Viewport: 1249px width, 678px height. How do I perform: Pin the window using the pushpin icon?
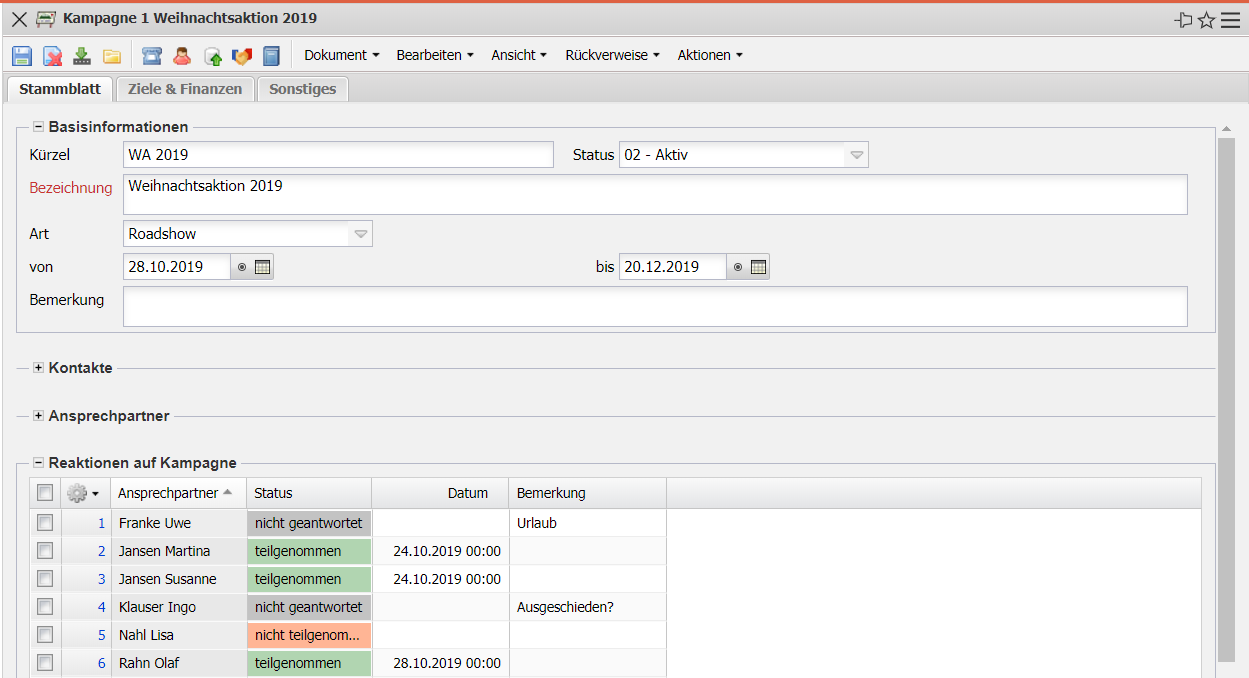1183,20
